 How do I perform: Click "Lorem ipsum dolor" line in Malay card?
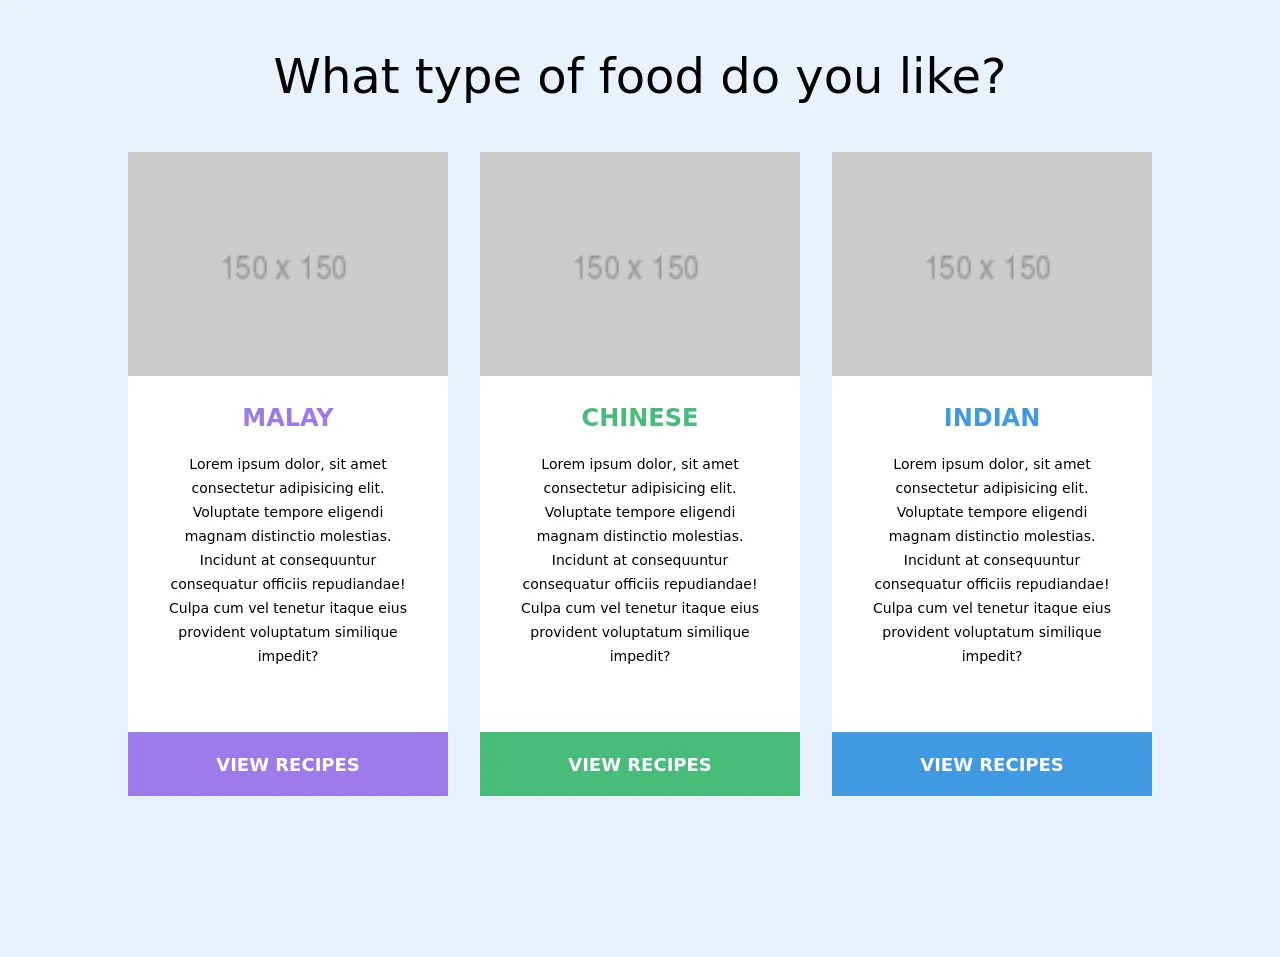pos(288,464)
